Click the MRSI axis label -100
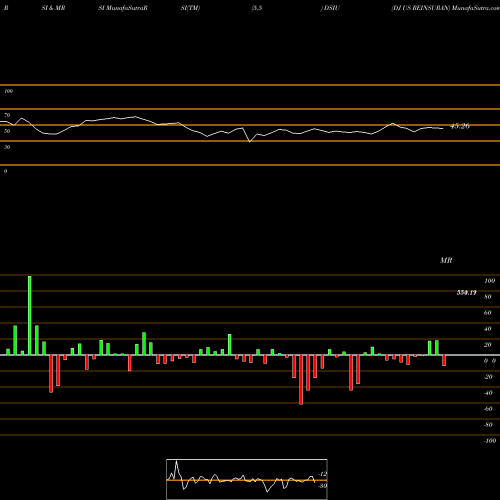The image size is (500, 500). (490, 441)
